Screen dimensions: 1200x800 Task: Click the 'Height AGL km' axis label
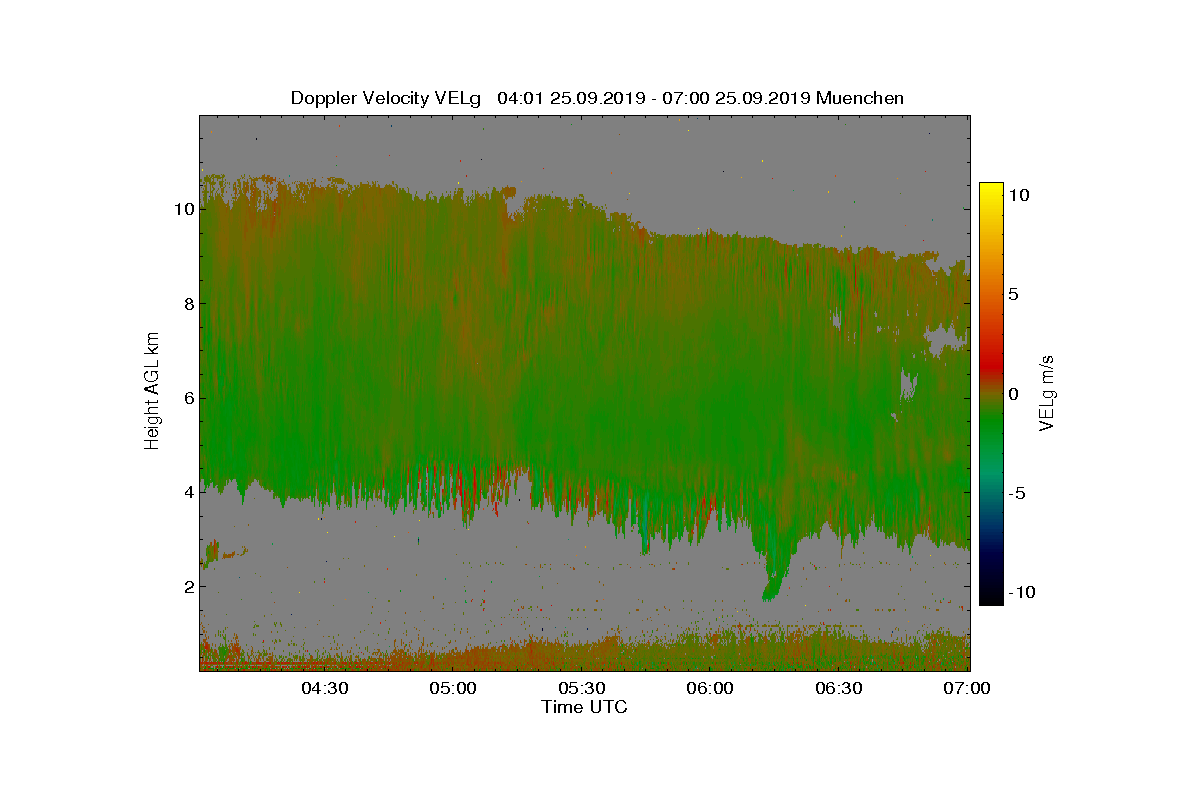pyautogui.click(x=152, y=393)
